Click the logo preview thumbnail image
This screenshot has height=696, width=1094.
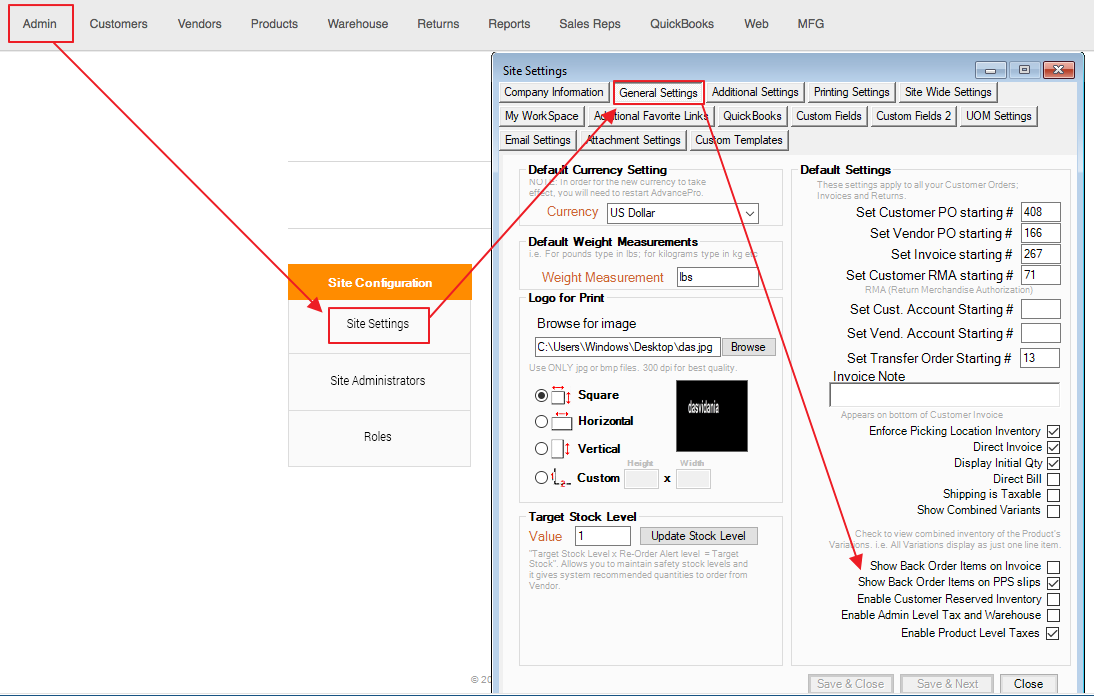point(711,415)
